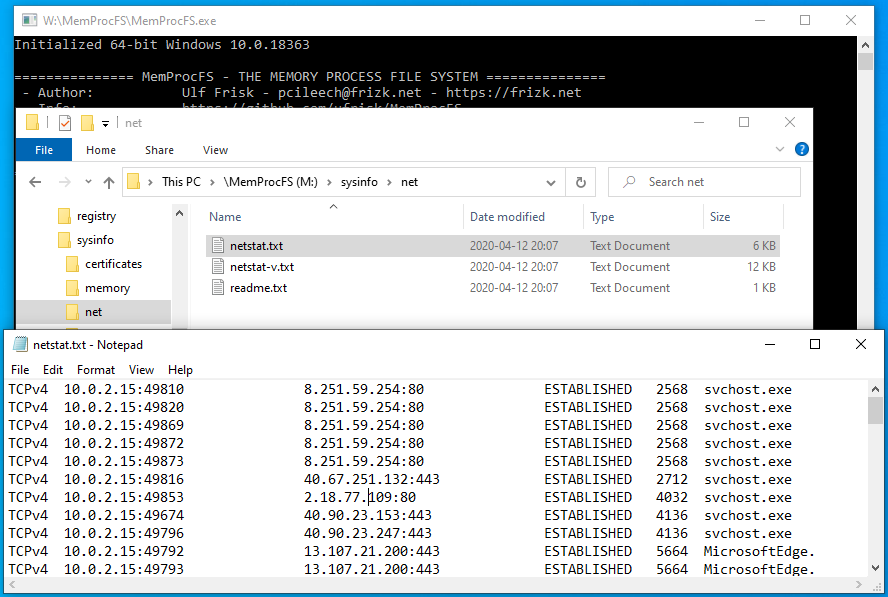The image size is (888, 597).
Task: Open the View ribbon tab in Explorer
Action: 215,150
